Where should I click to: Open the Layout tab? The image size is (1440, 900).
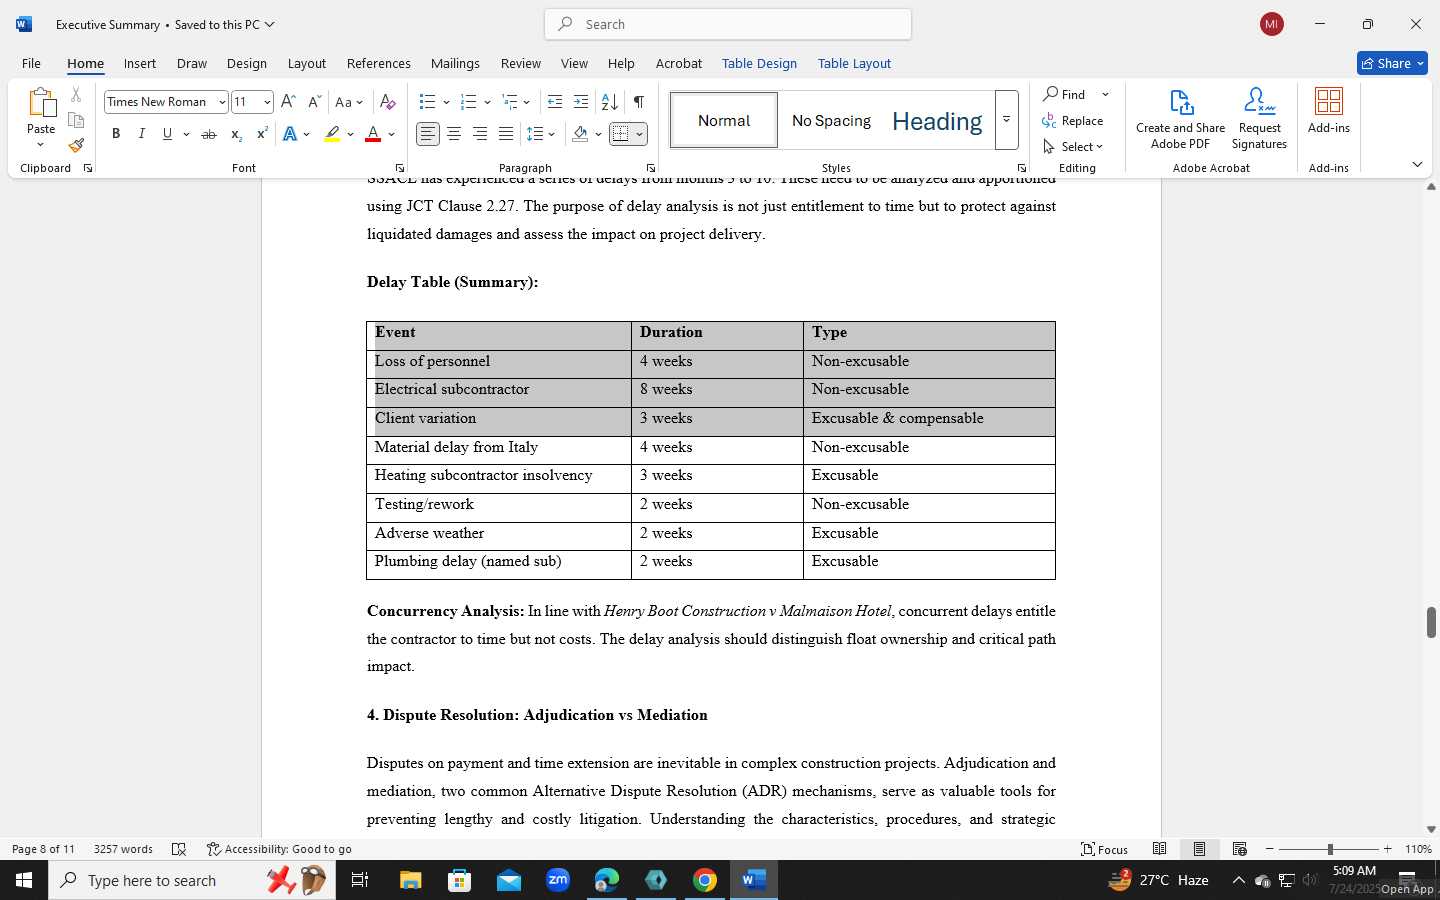pyautogui.click(x=307, y=63)
